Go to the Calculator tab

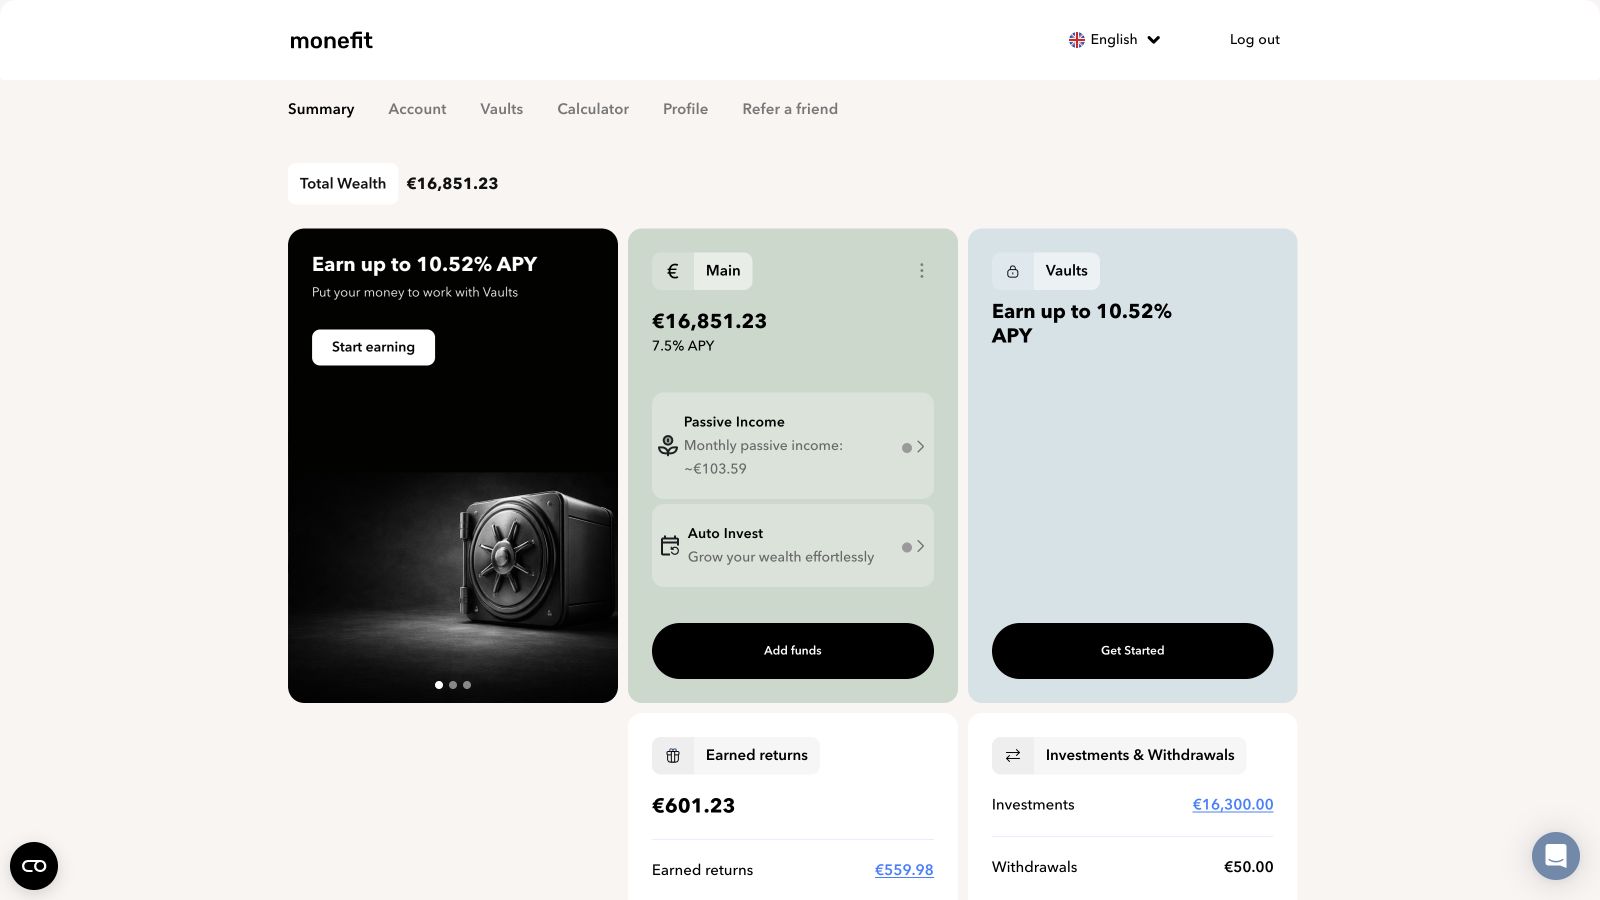click(x=593, y=109)
